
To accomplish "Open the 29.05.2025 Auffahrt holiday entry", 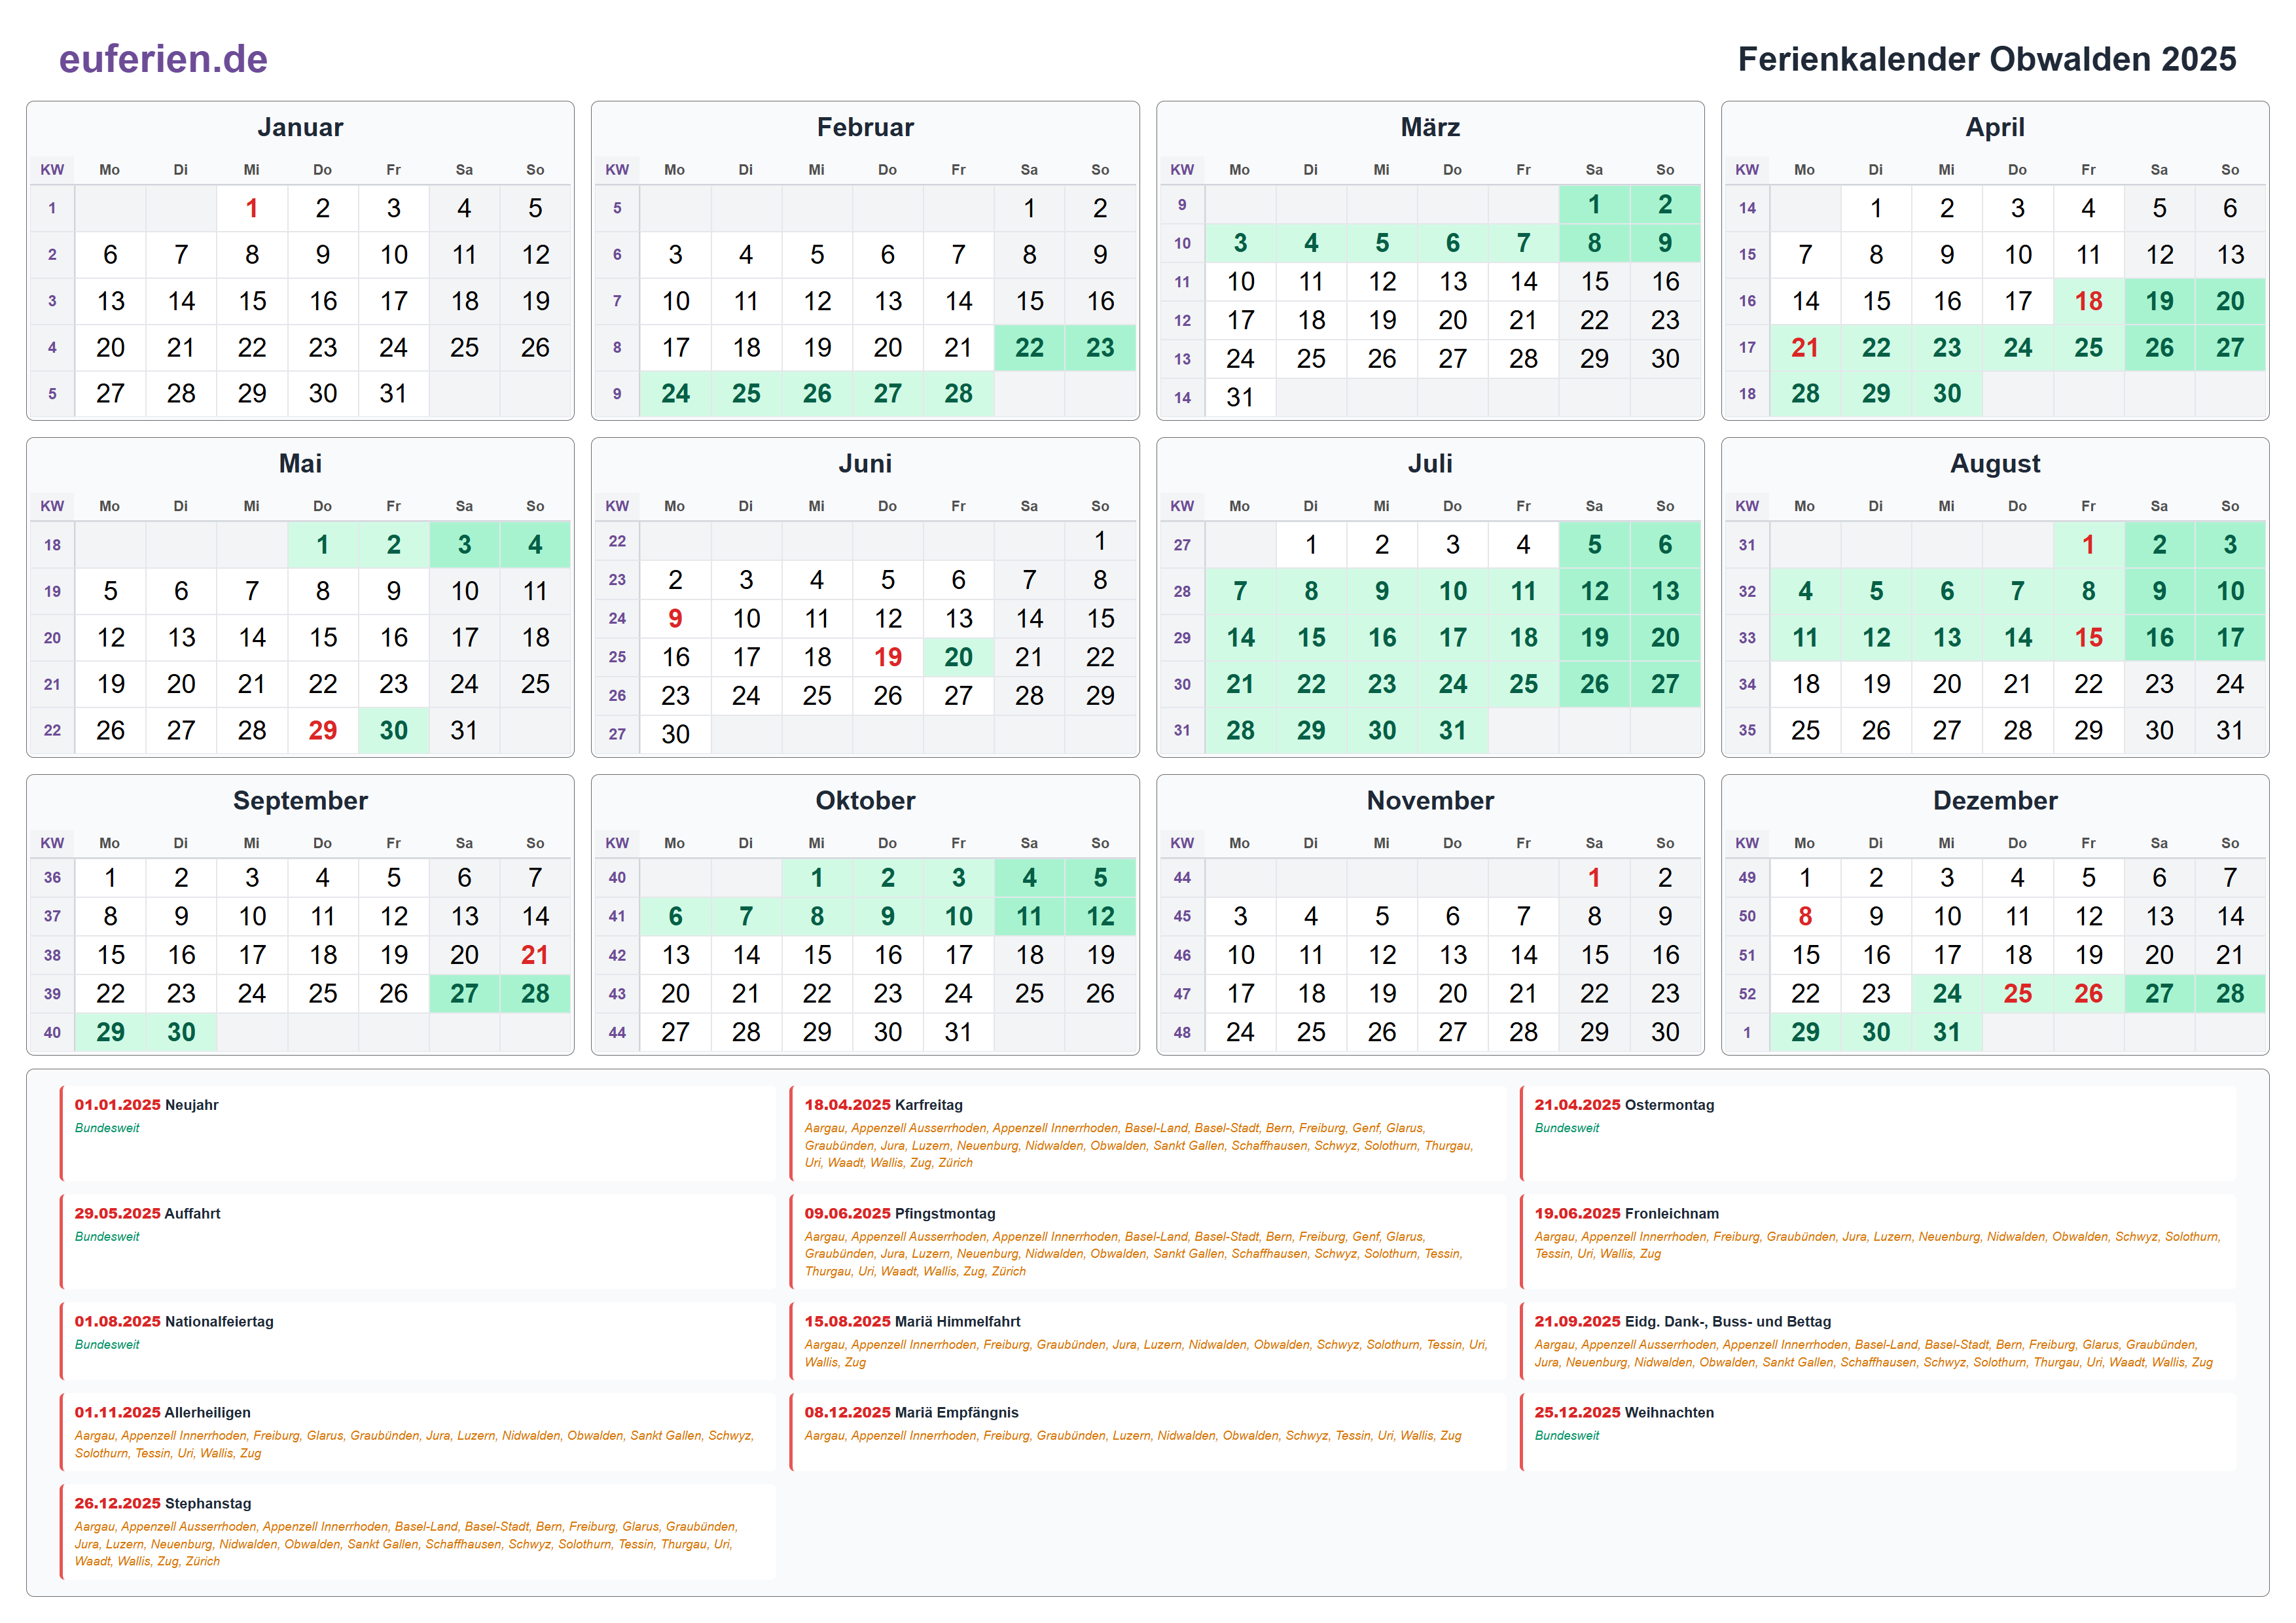I will coord(418,1242).
